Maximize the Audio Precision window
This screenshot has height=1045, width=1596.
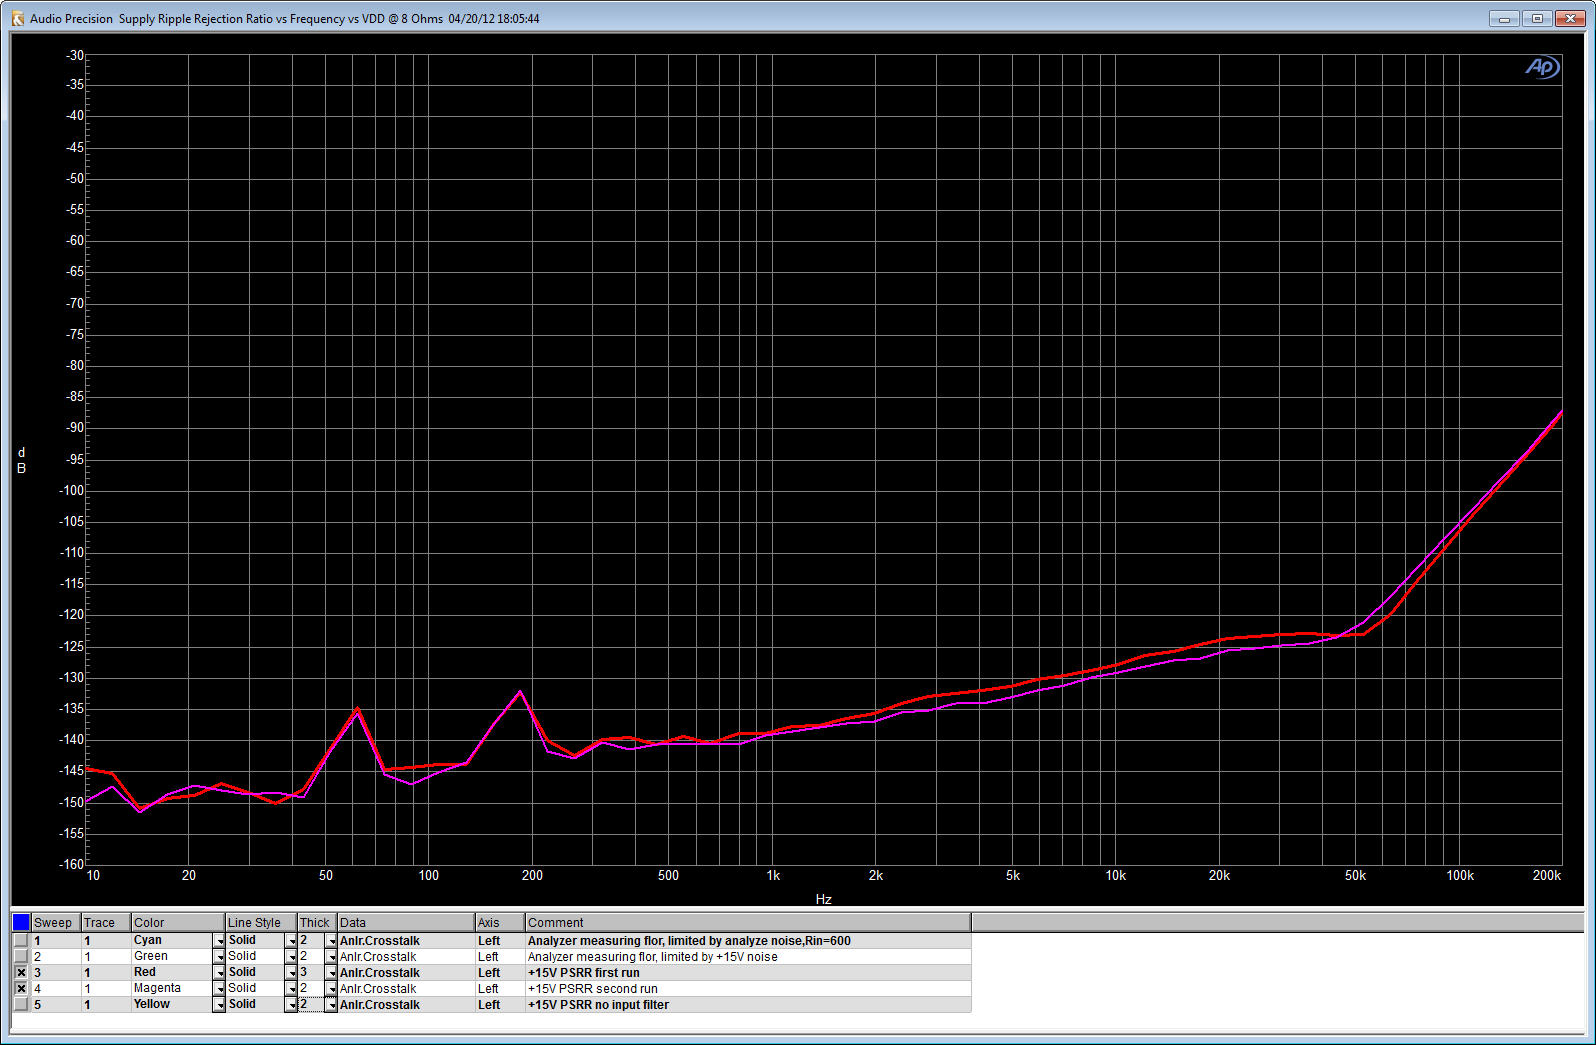(1537, 18)
